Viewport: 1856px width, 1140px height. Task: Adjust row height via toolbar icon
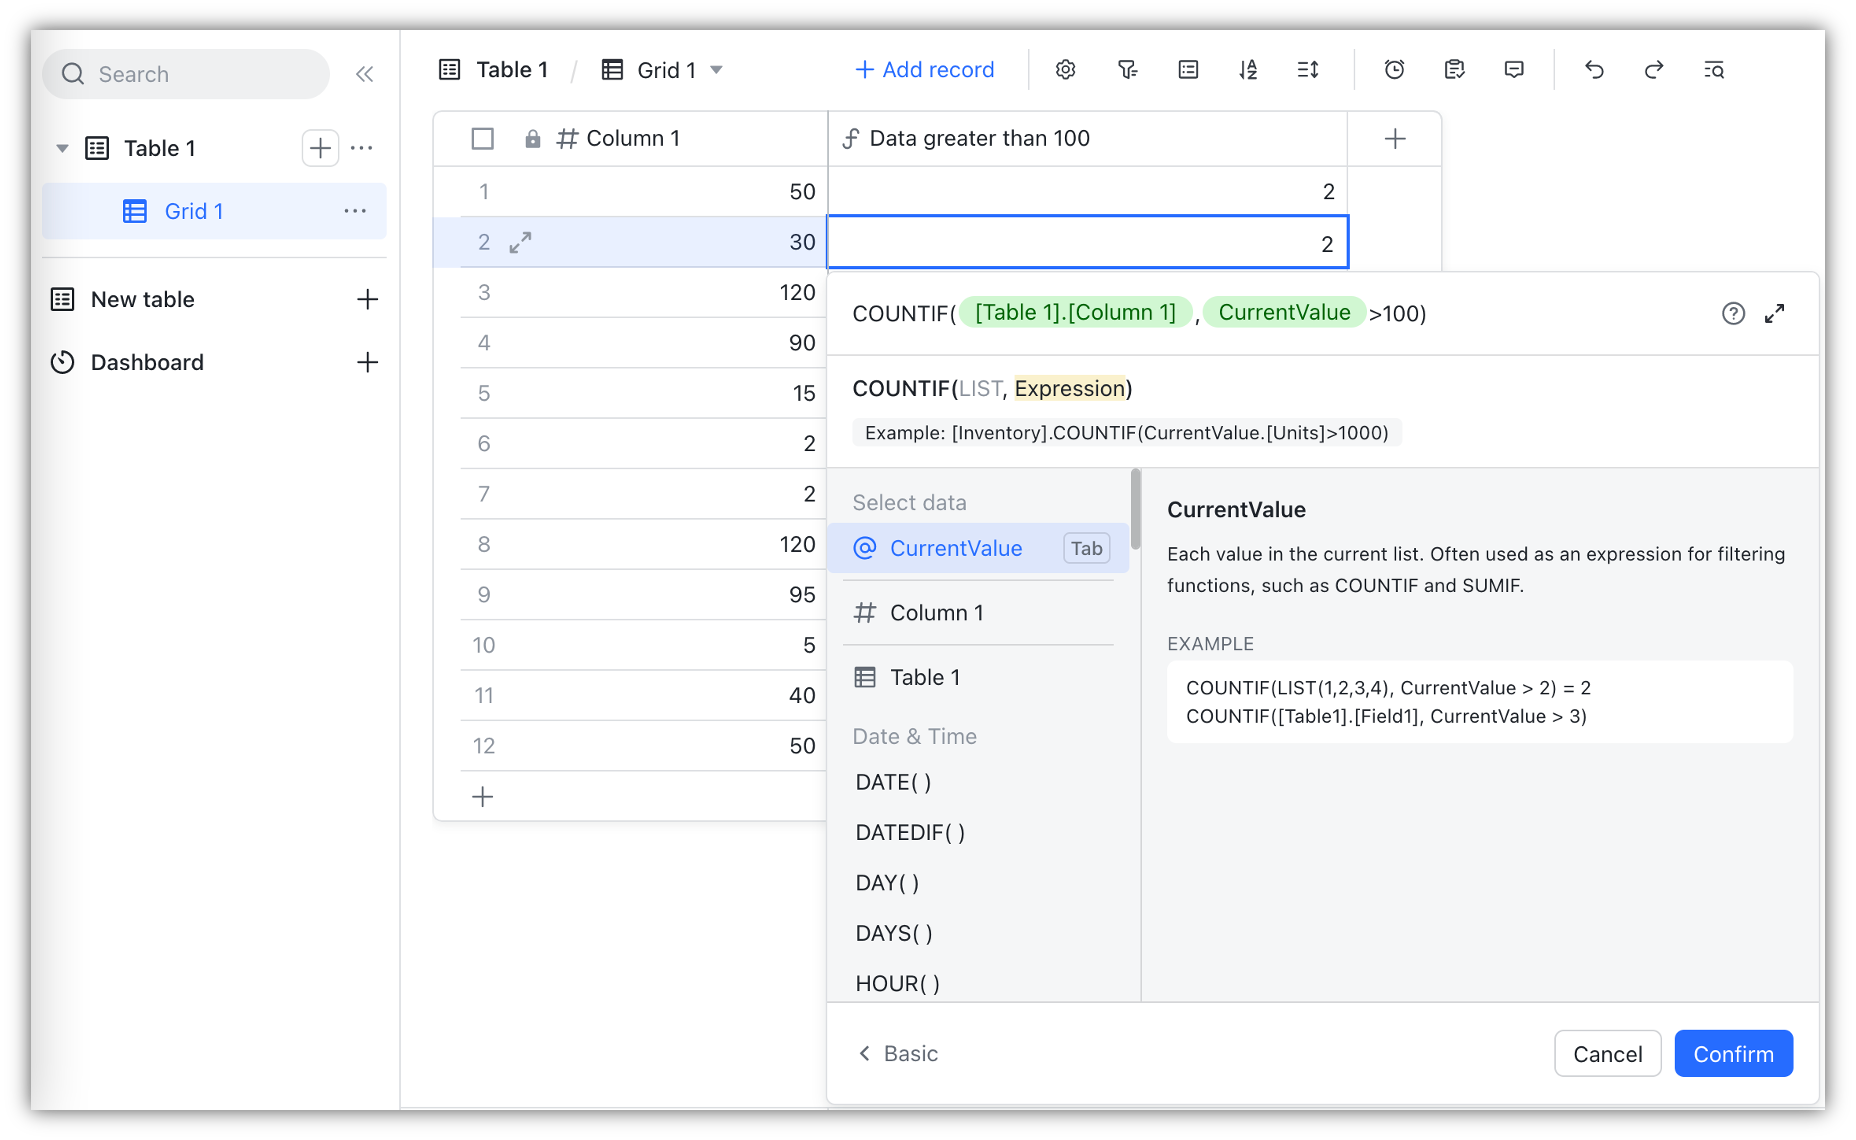point(1307,70)
